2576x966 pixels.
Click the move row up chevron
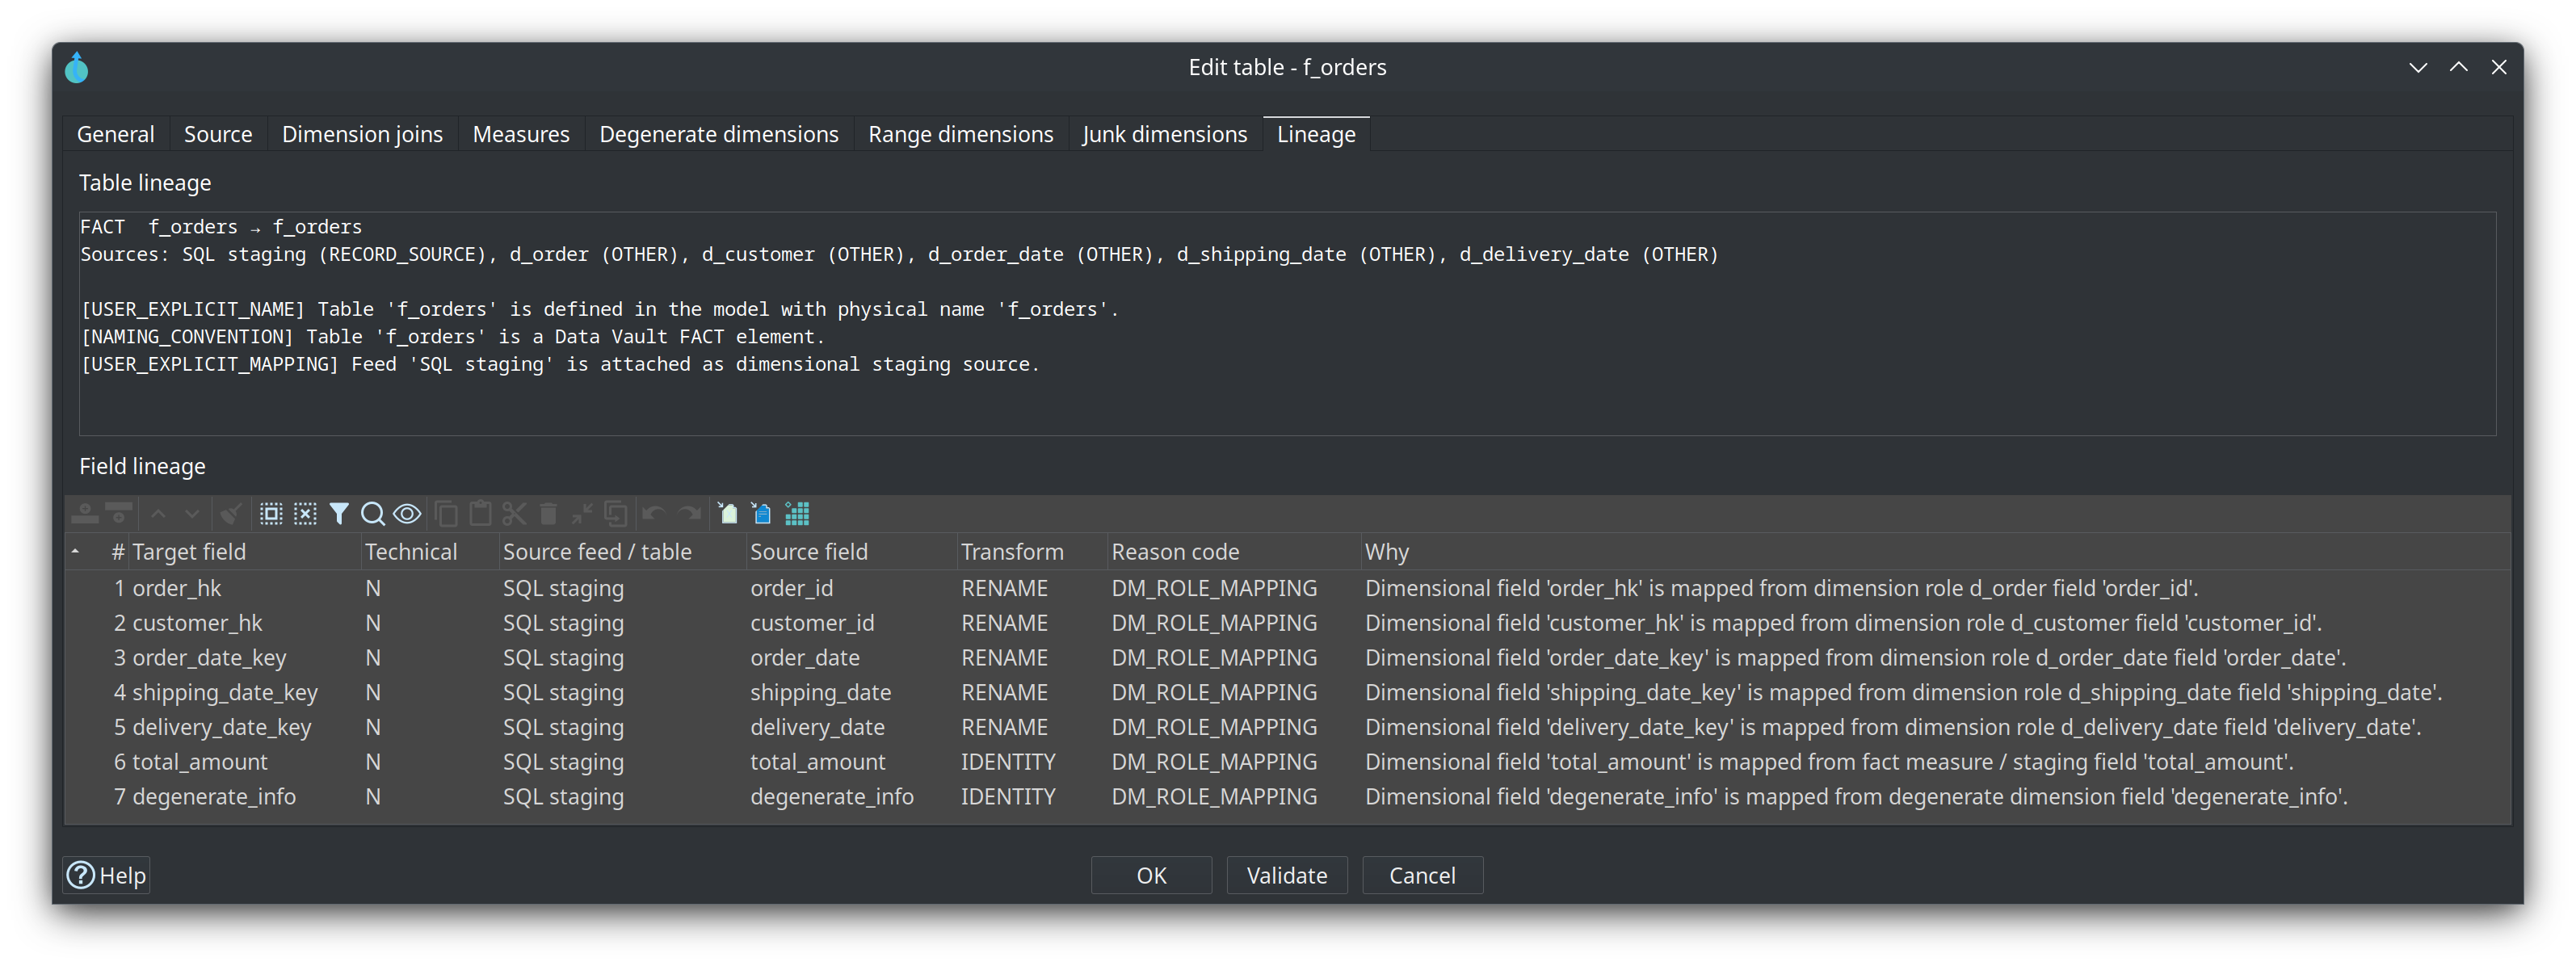pyautogui.click(x=158, y=514)
